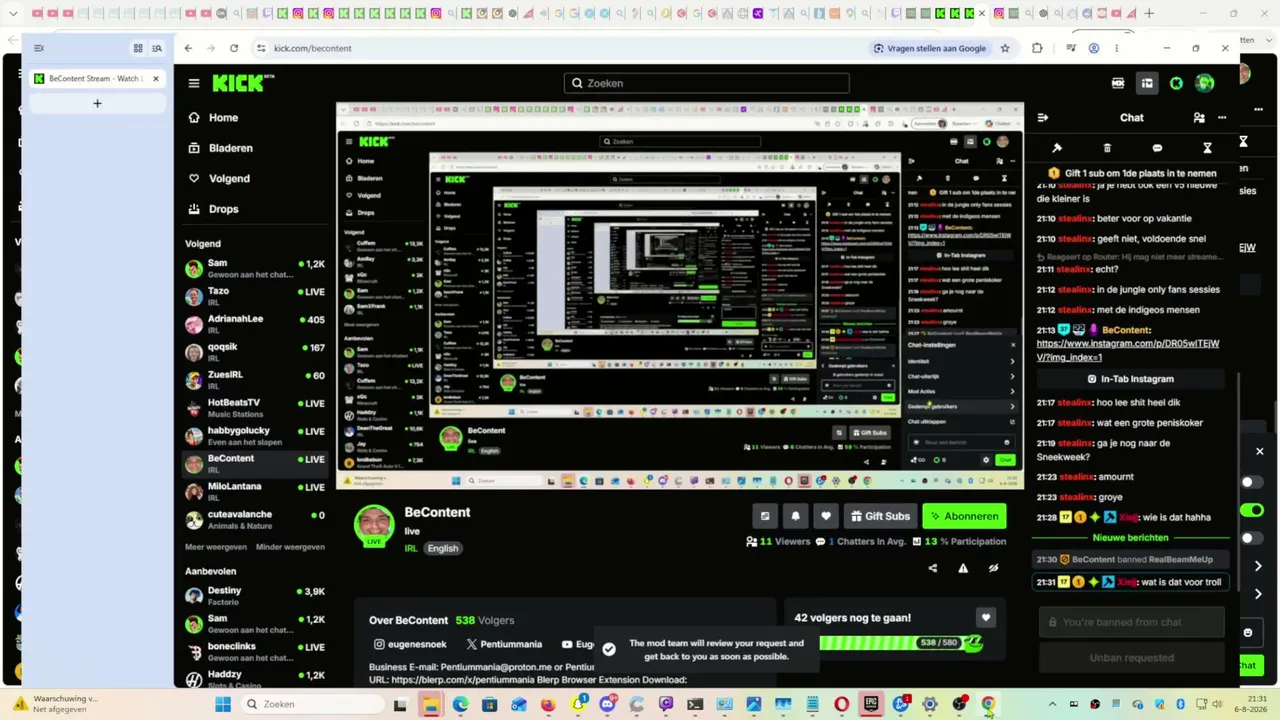Open the Instagram link in chat

point(1128,350)
